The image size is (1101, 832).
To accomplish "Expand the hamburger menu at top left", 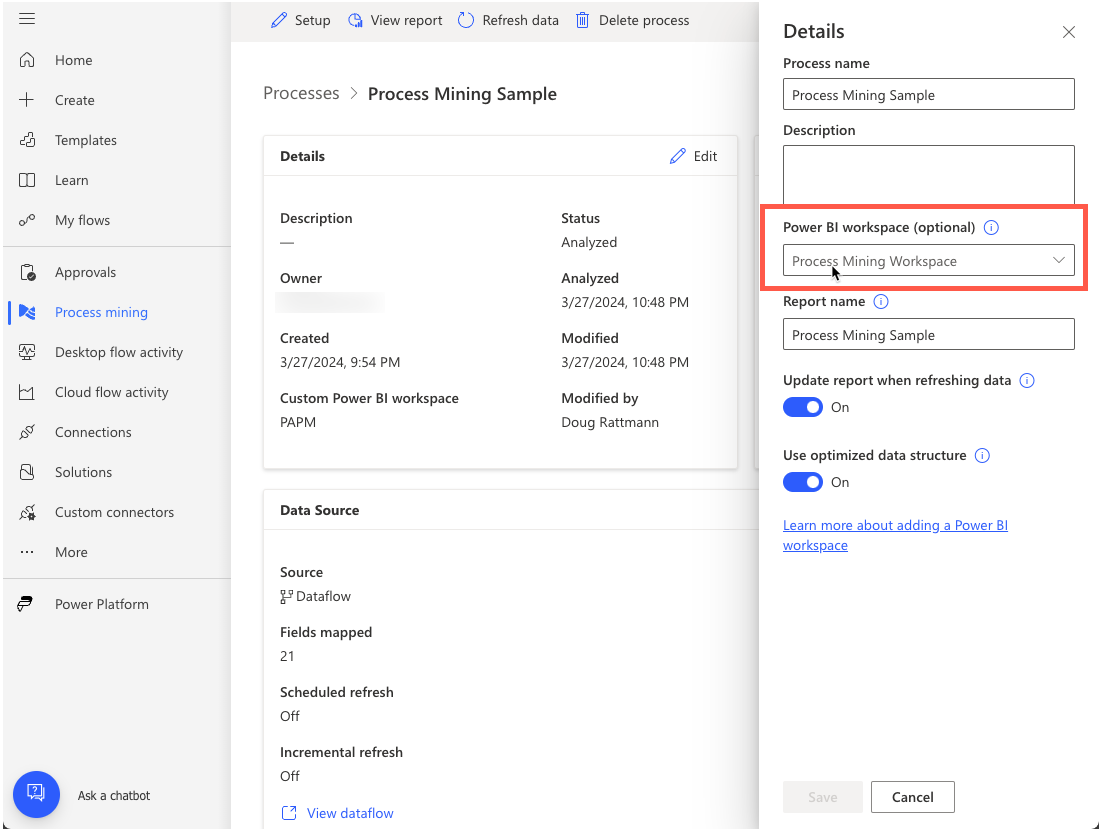I will pos(29,18).
